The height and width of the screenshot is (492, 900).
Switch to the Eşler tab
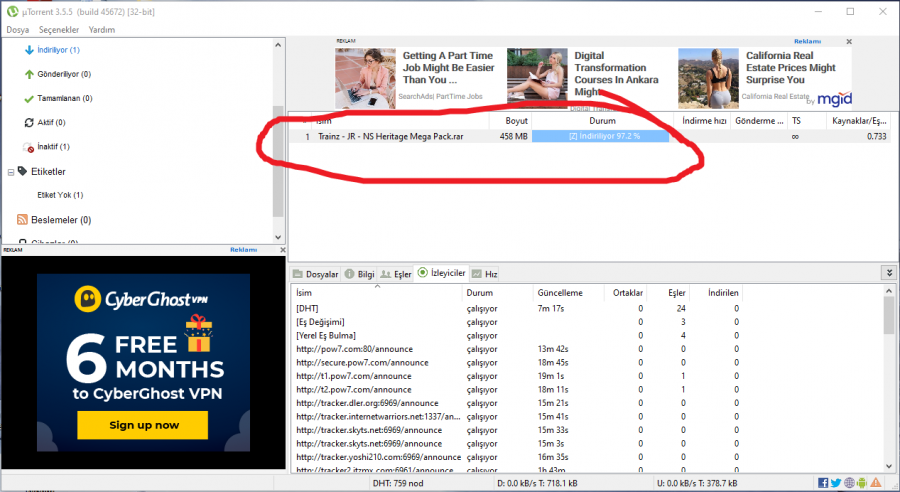point(396,274)
